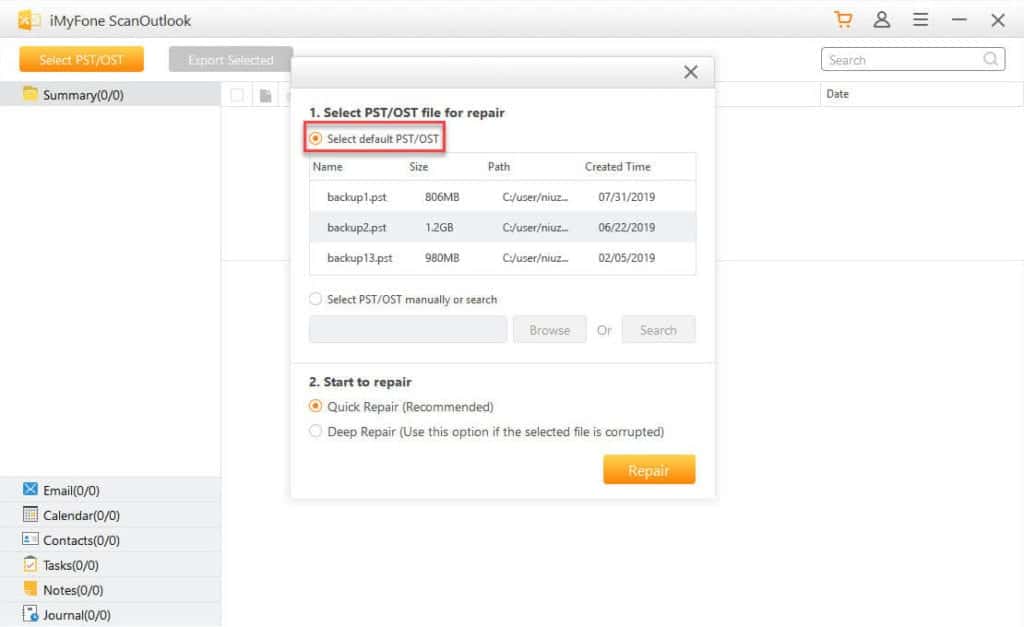Open the Tasks category in sidebar
1024x627 pixels.
pos(70,565)
